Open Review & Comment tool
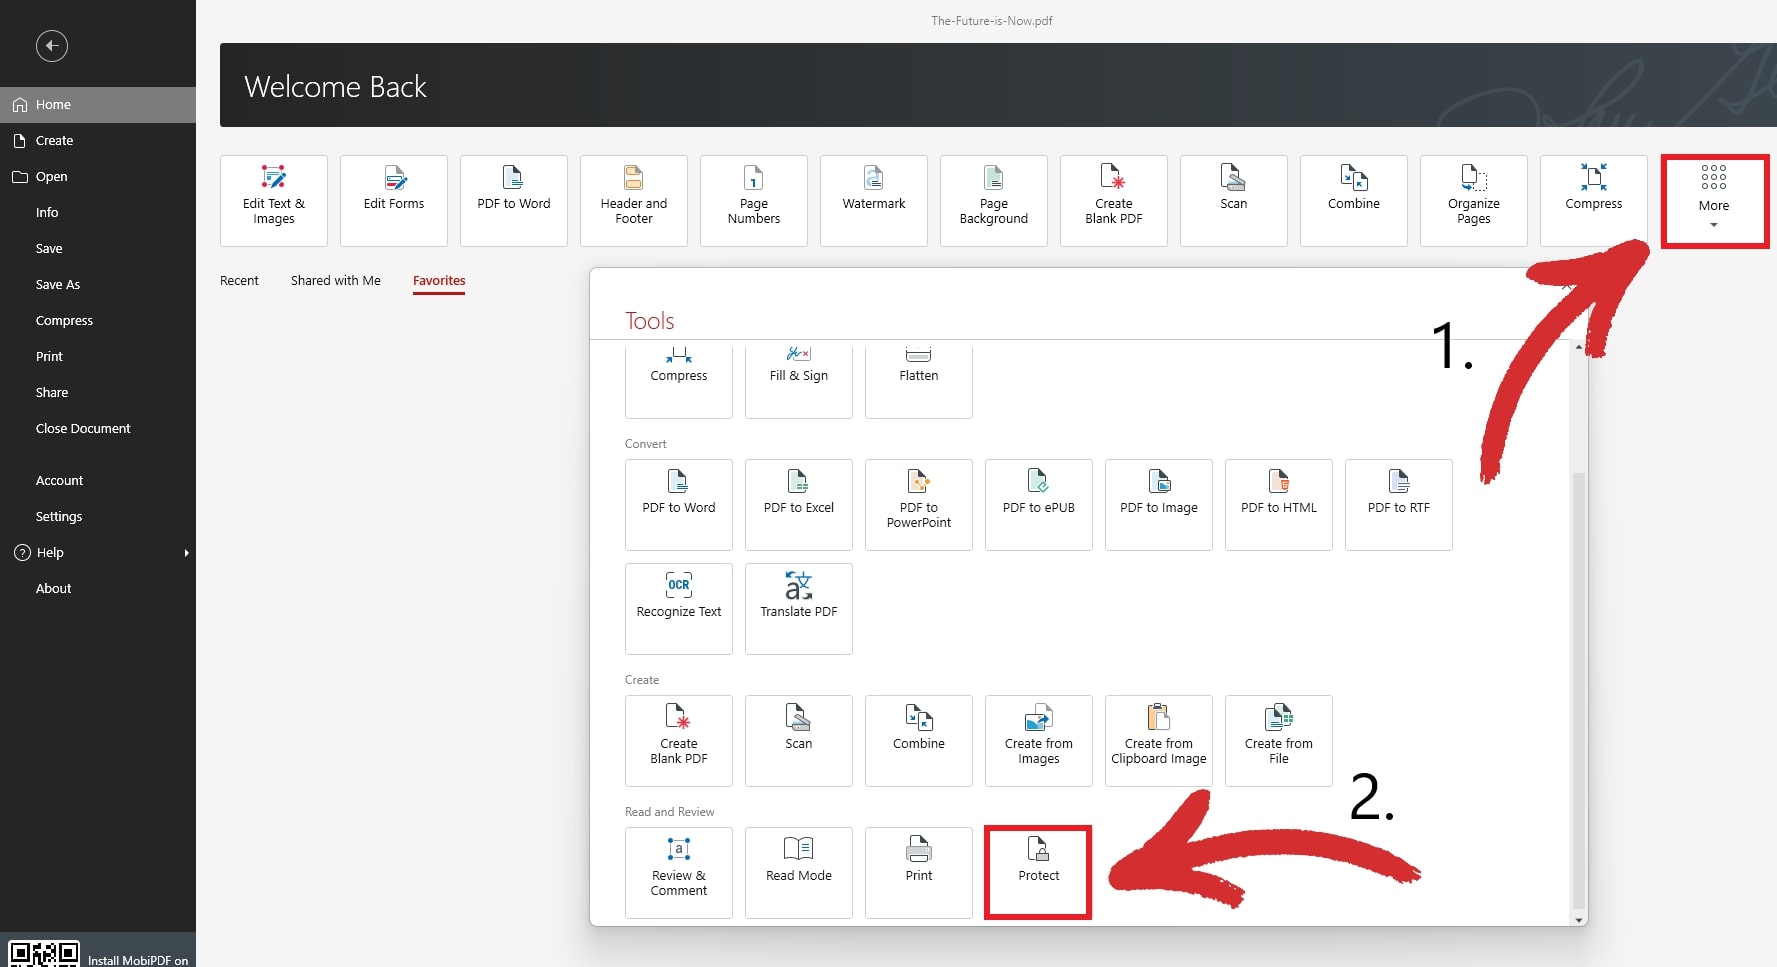 [x=679, y=873]
